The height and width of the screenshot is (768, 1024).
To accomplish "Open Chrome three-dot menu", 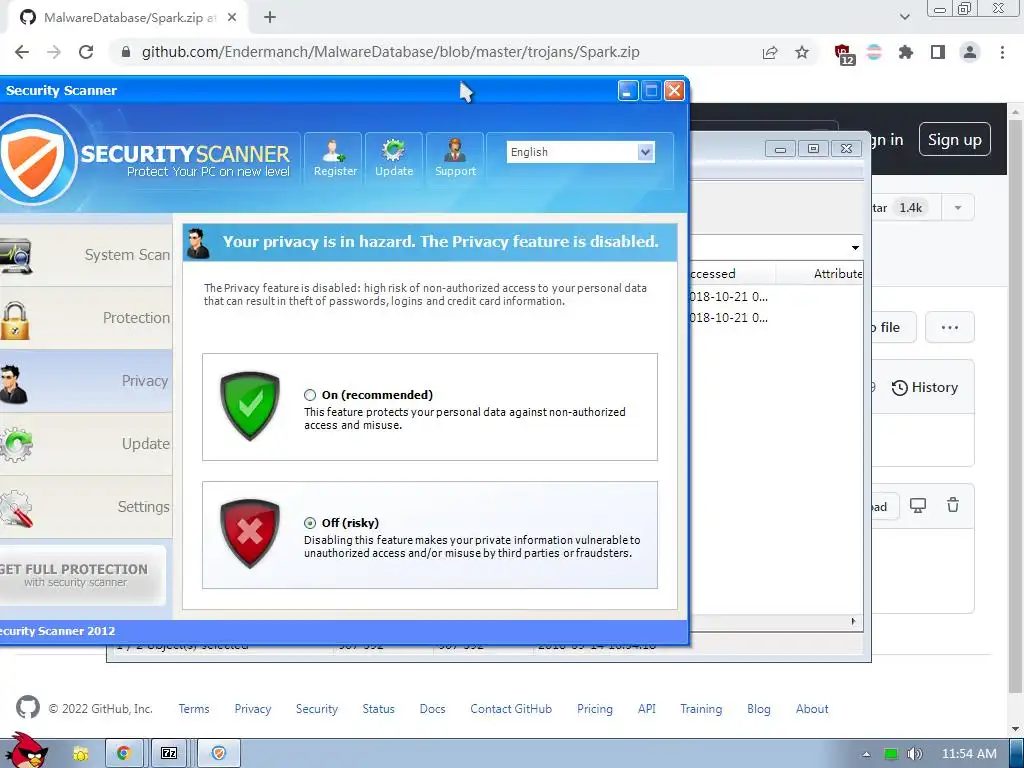I will click(x=1002, y=52).
